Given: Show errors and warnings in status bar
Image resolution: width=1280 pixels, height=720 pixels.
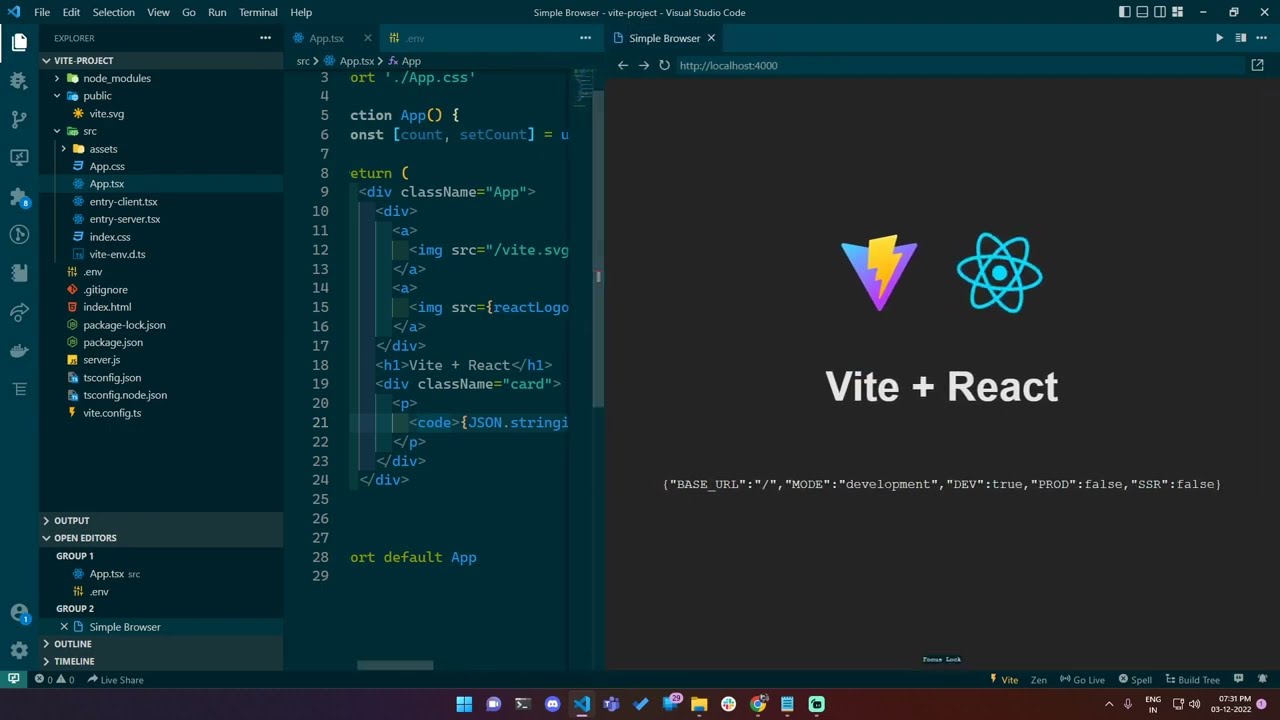Looking at the screenshot, I should (x=54, y=680).
